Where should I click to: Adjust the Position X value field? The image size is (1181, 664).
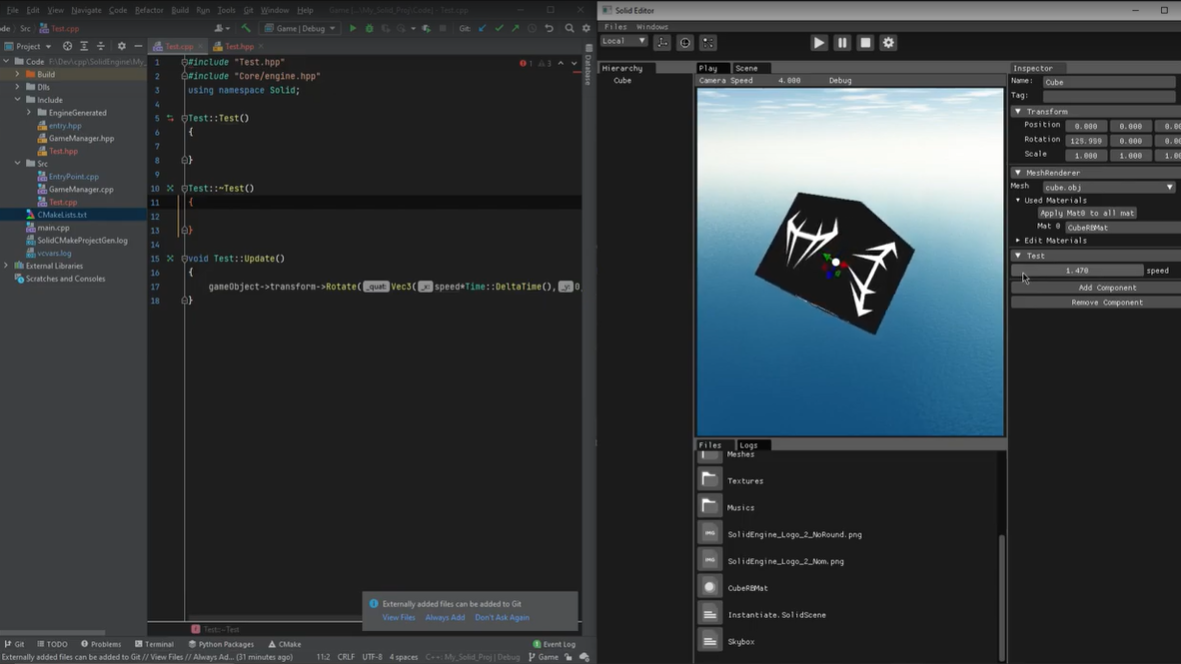coord(1085,126)
